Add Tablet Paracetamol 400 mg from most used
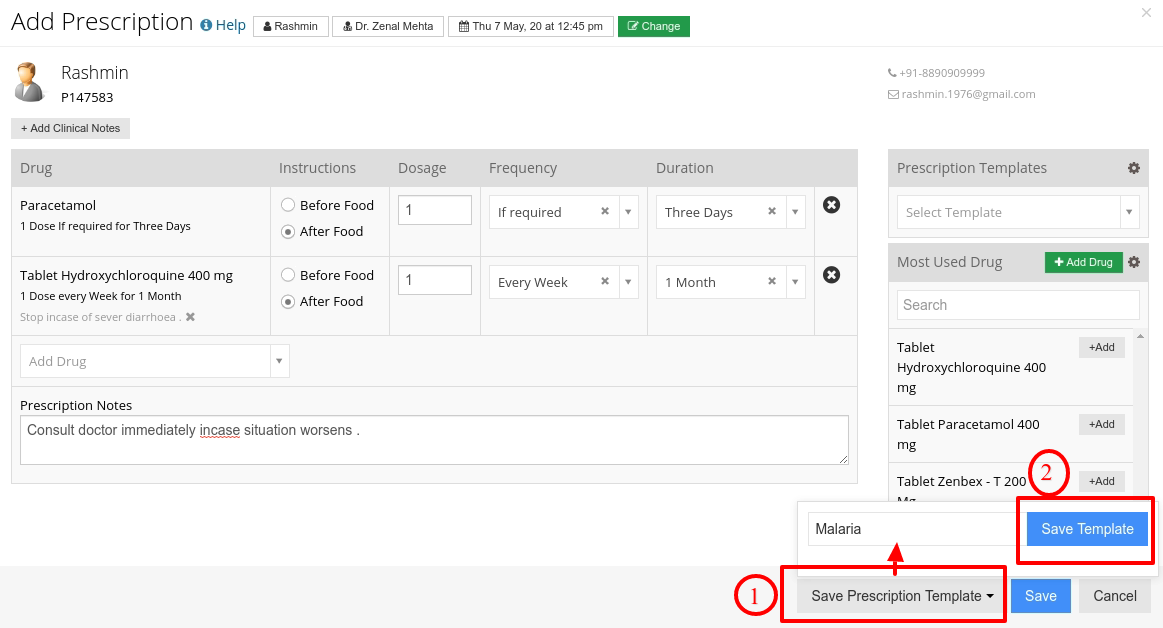 (x=1101, y=424)
